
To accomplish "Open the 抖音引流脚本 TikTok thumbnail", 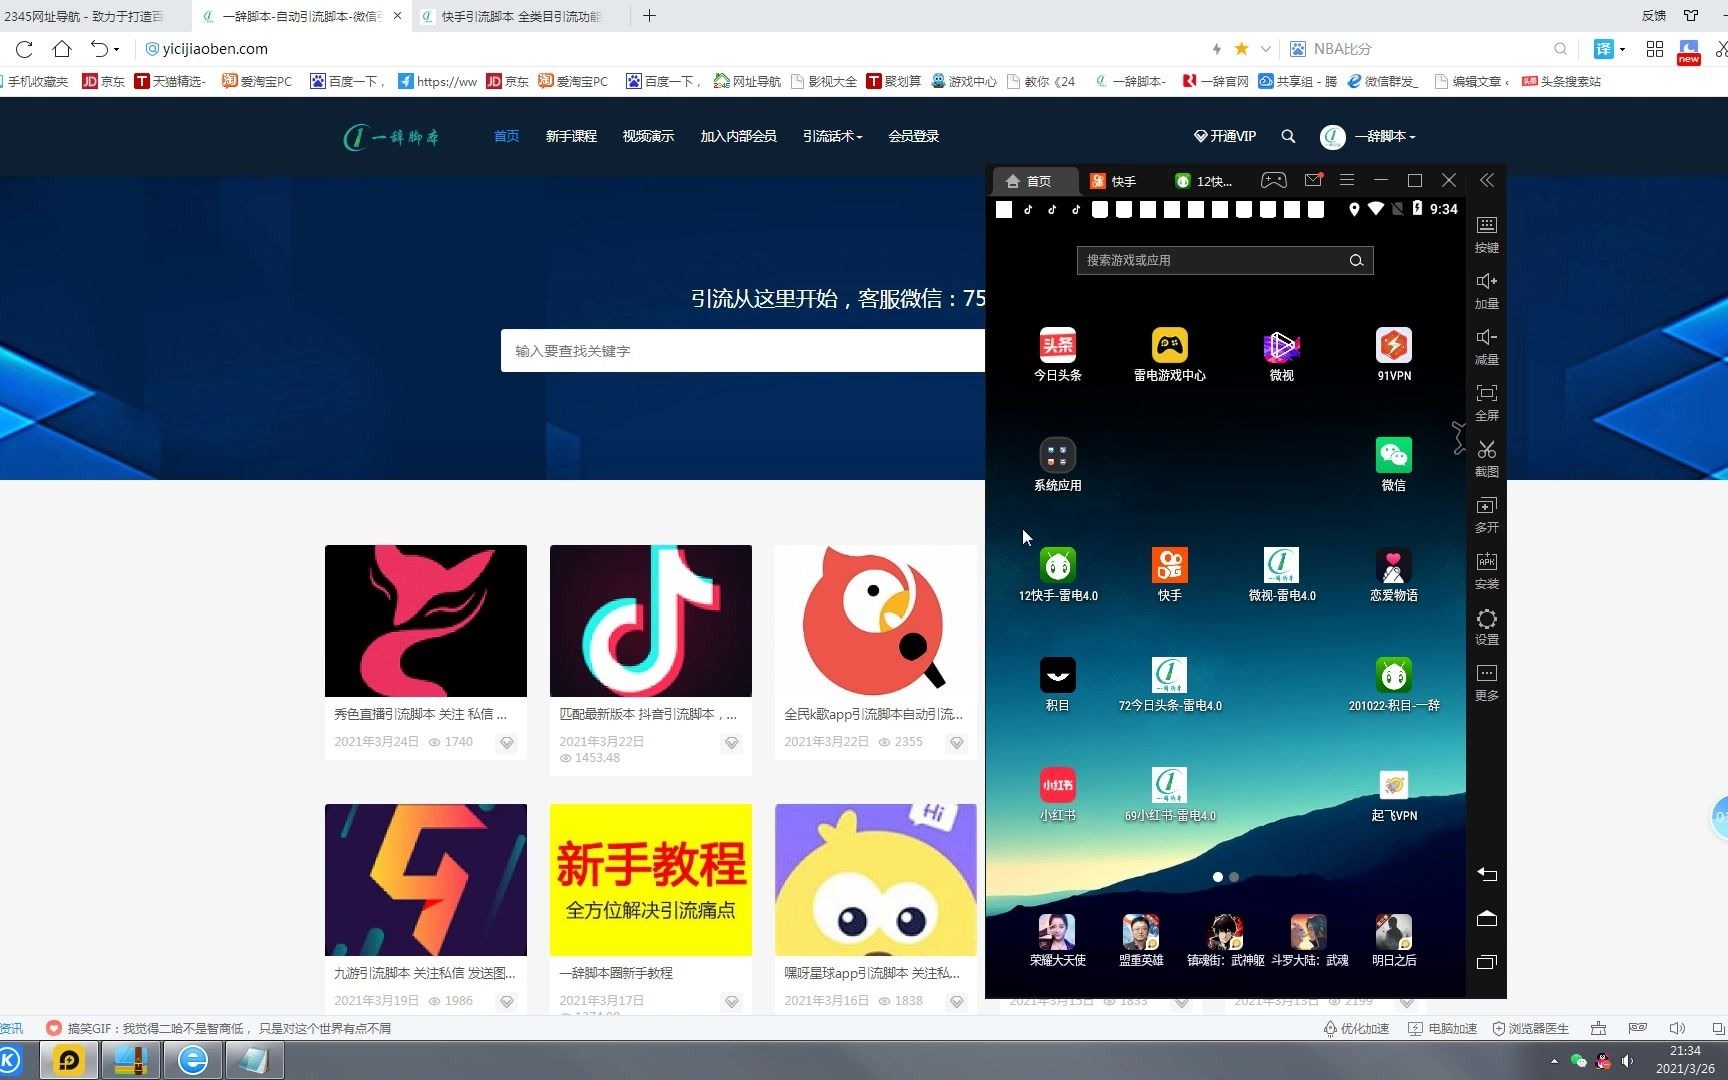I will [650, 620].
